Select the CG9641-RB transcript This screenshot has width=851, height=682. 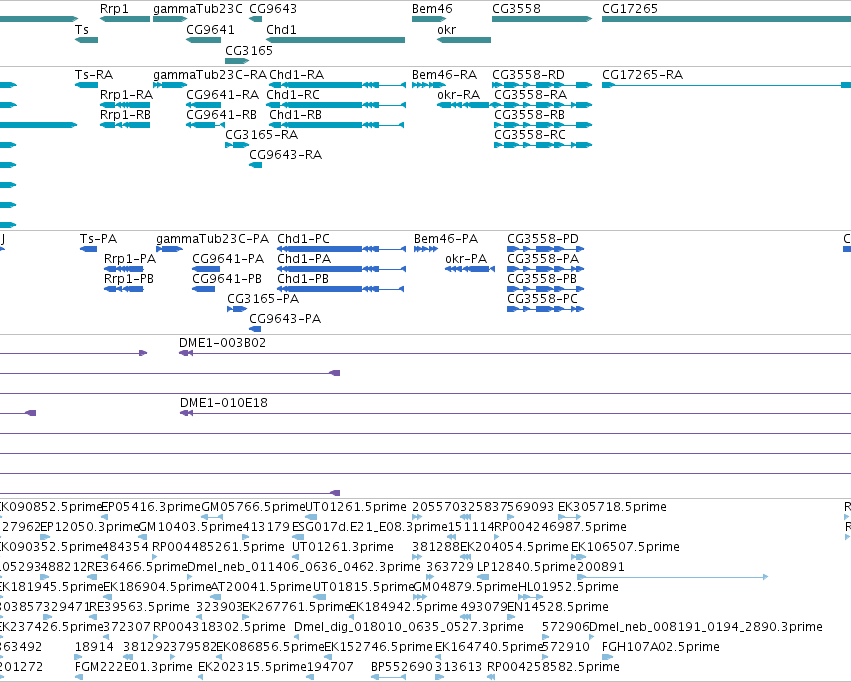[x=206, y=125]
